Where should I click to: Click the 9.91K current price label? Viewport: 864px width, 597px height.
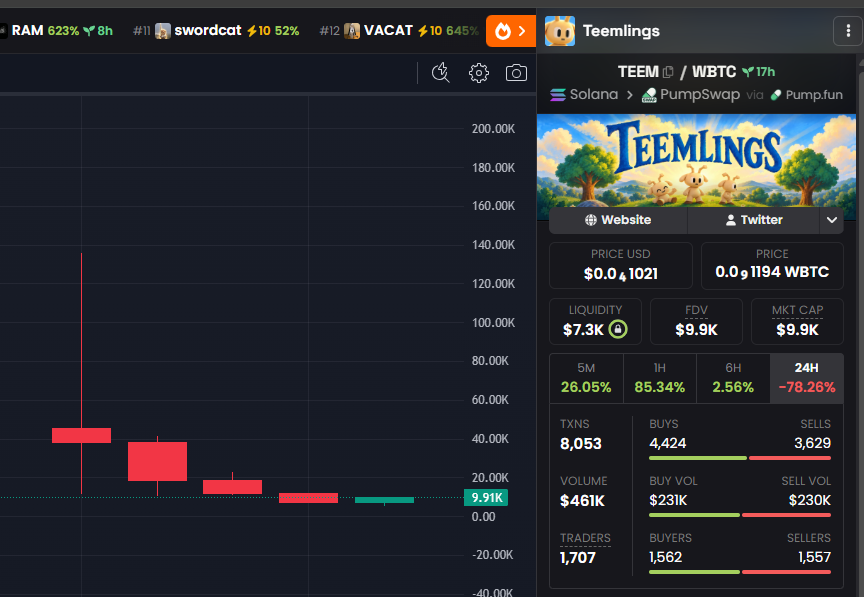coord(486,498)
